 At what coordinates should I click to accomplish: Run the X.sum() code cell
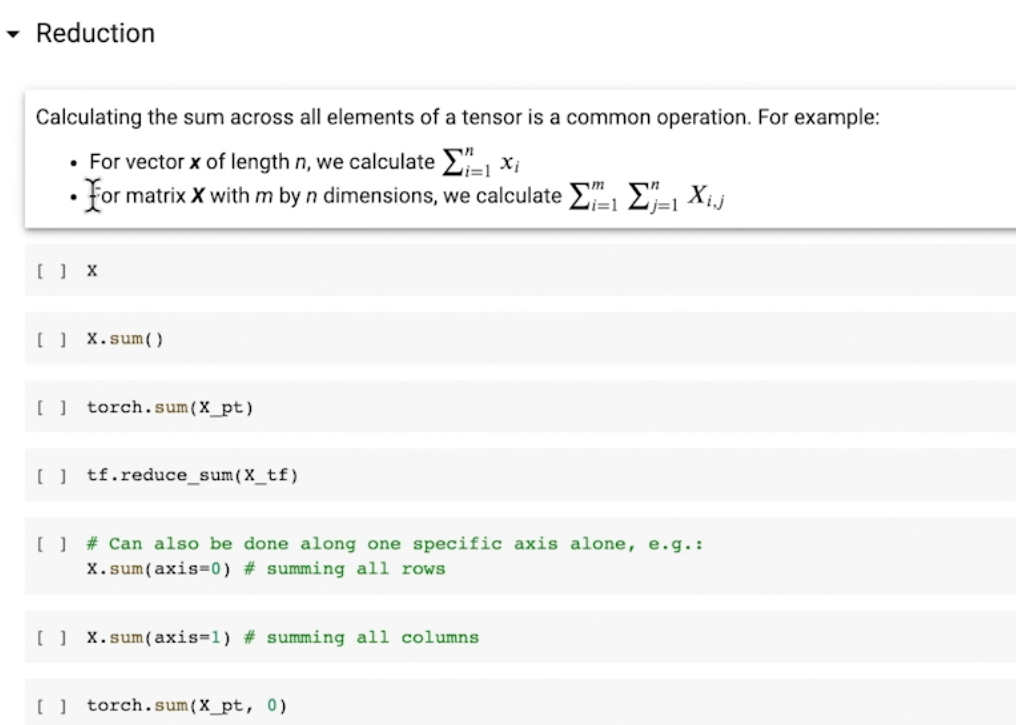[x=47, y=338]
